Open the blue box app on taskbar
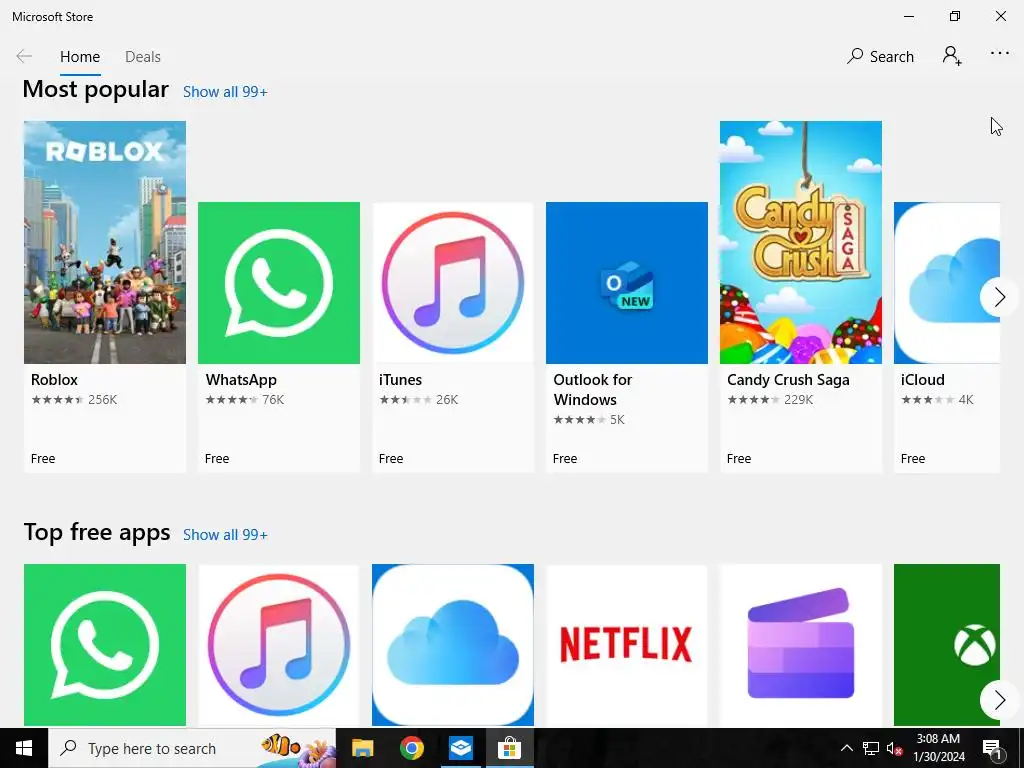The image size is (1024, 768). 460,748
